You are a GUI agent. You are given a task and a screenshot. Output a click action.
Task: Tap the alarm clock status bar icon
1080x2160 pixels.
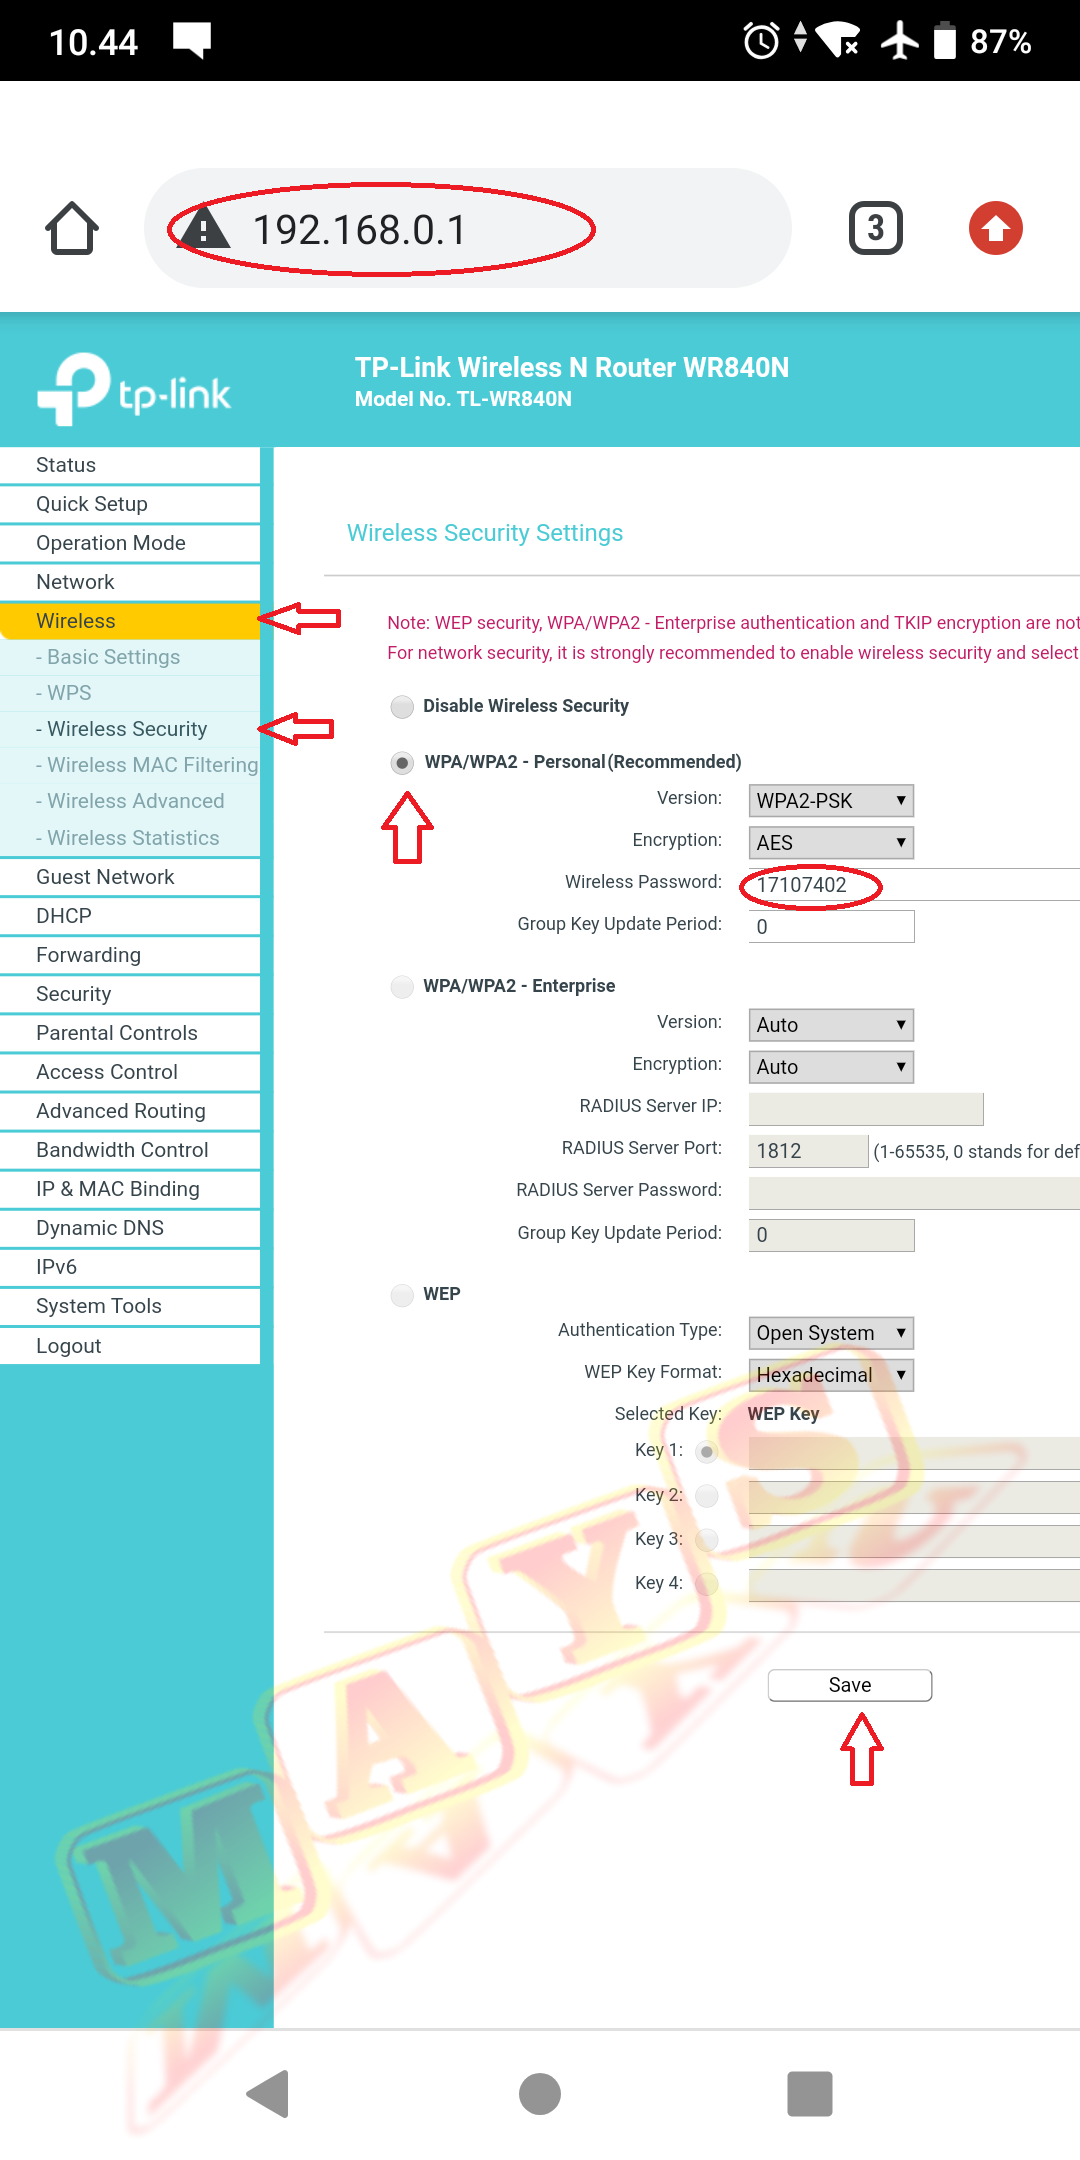point(761,41)
